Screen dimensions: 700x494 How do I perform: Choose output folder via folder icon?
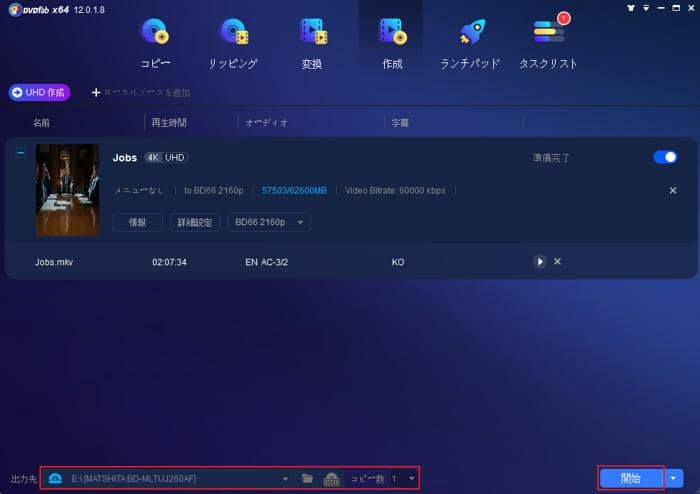307,478
